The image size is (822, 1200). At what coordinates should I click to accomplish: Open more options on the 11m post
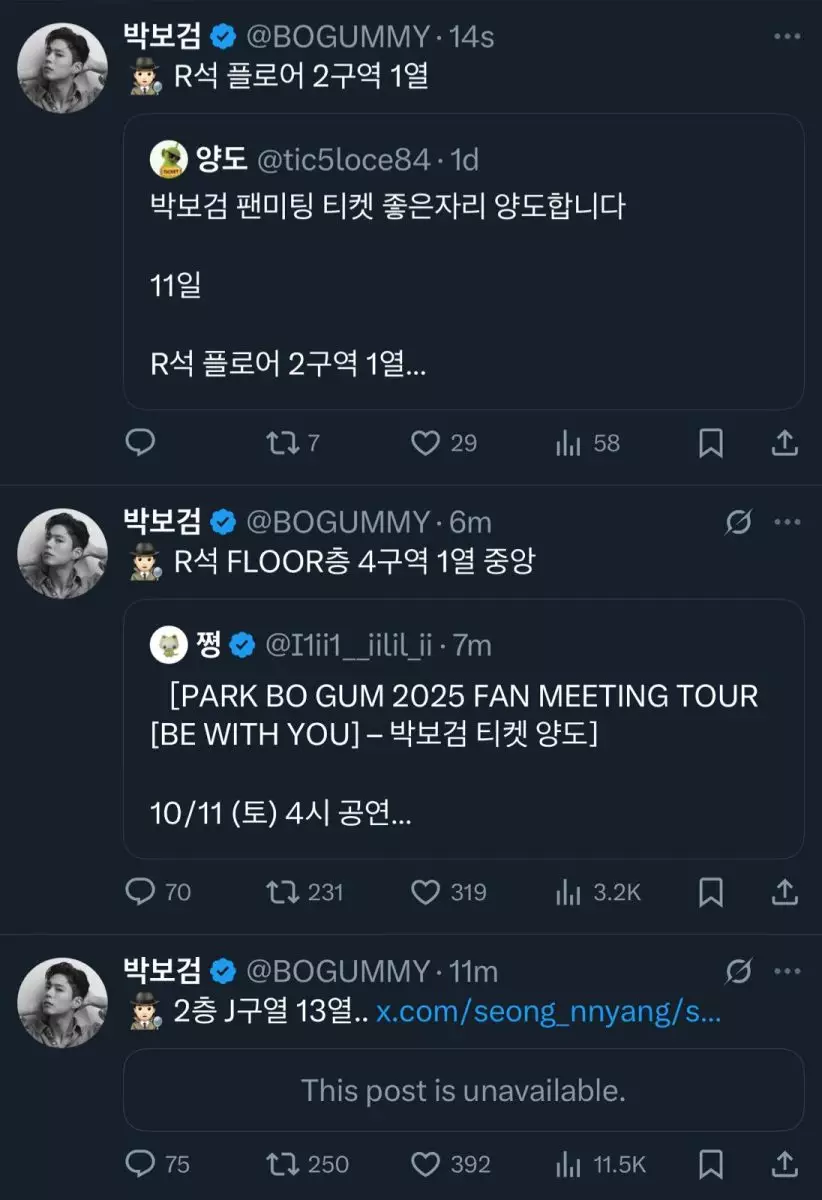point(788,971)
